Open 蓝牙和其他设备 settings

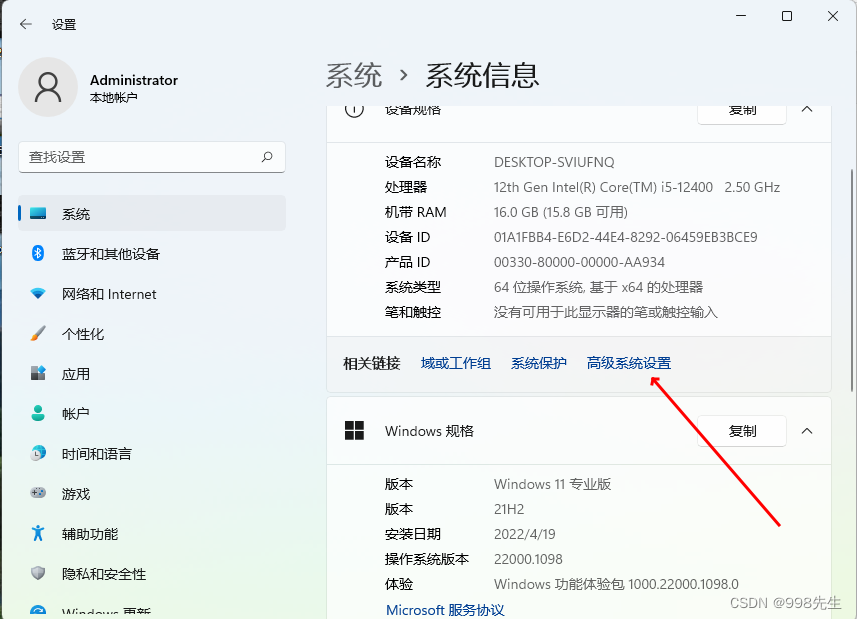152,254
